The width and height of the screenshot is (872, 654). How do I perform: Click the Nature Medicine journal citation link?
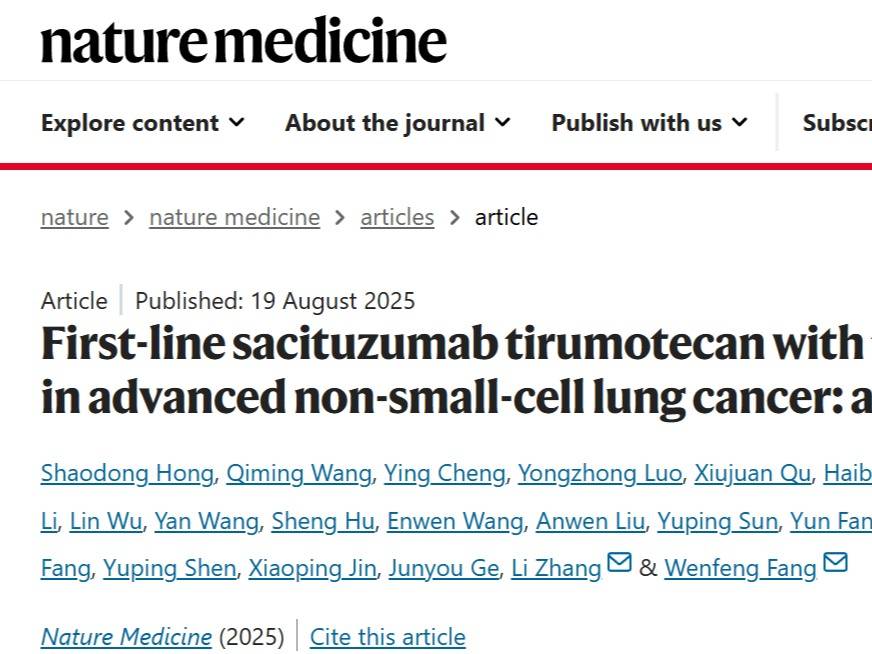(126, 637)
